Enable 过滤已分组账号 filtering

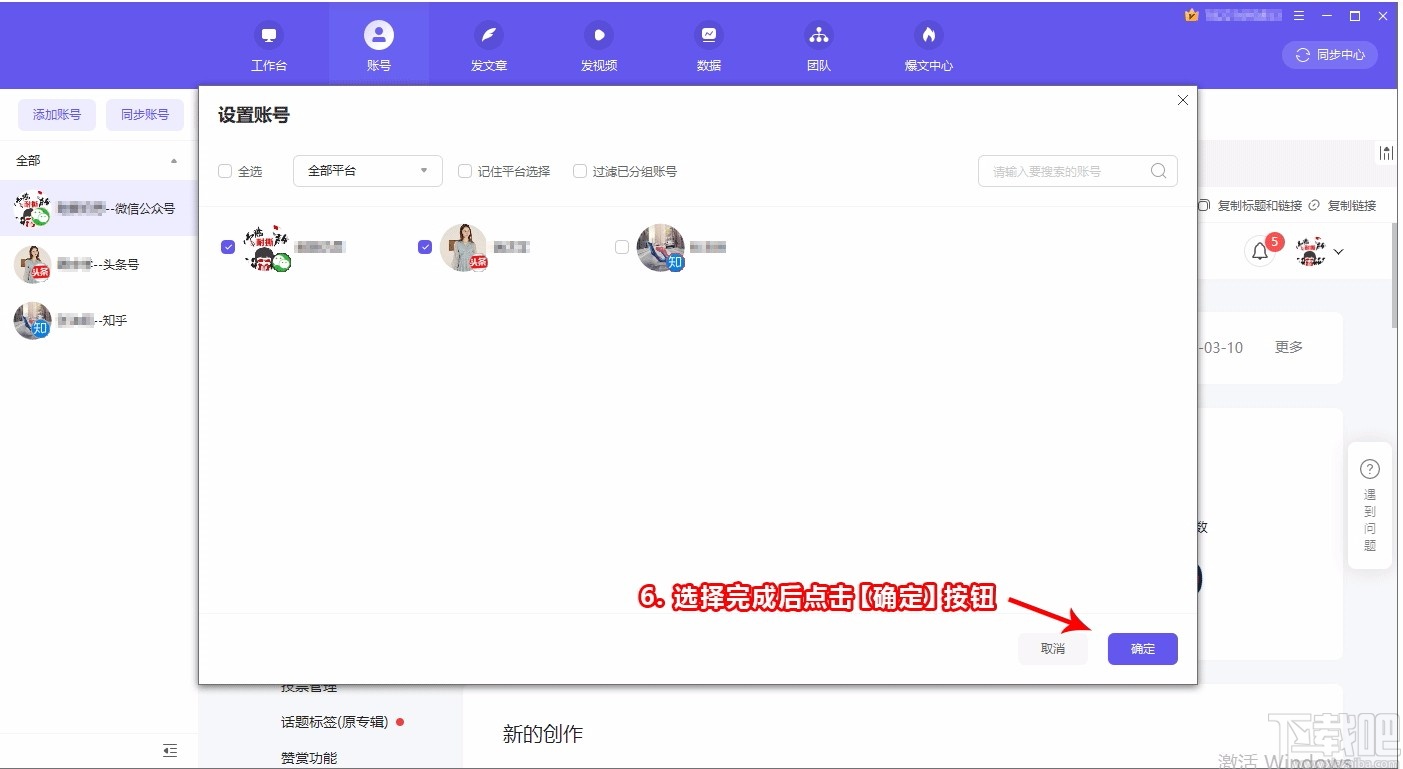pos(580,171)
